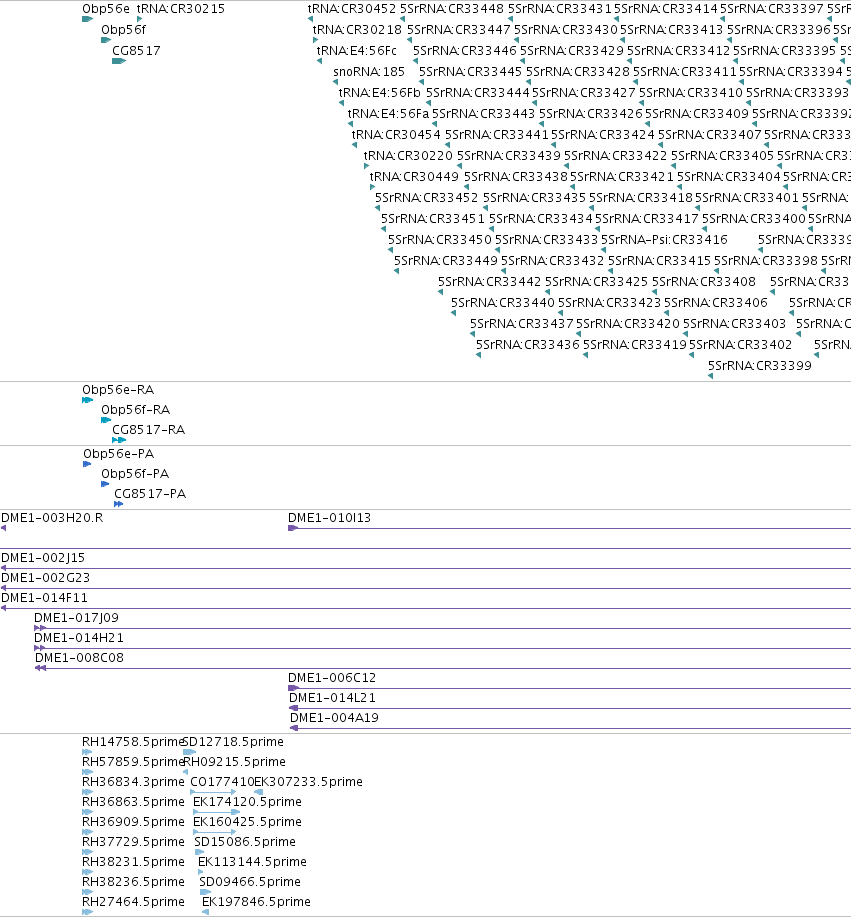The height and width of the screenshot is (917, 851).
Task: Select the Obp56f gene feature label
Action: tap(123, 30)
